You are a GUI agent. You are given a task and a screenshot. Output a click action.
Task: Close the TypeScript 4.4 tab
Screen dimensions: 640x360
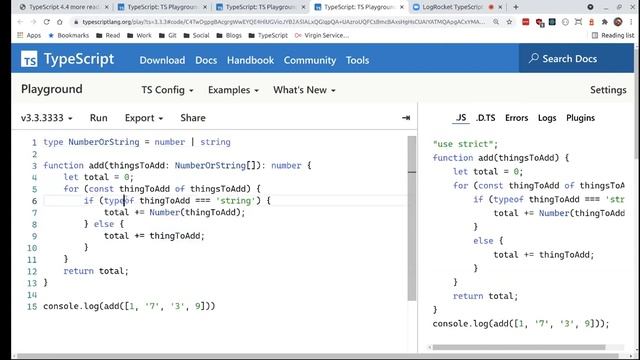click(107, 7)
